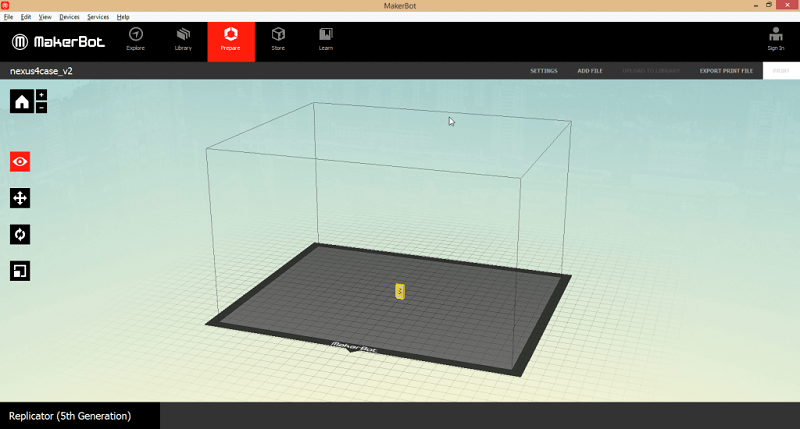Select the Look eye tool
Screen dimensions: 800x429
pos(20,162)
